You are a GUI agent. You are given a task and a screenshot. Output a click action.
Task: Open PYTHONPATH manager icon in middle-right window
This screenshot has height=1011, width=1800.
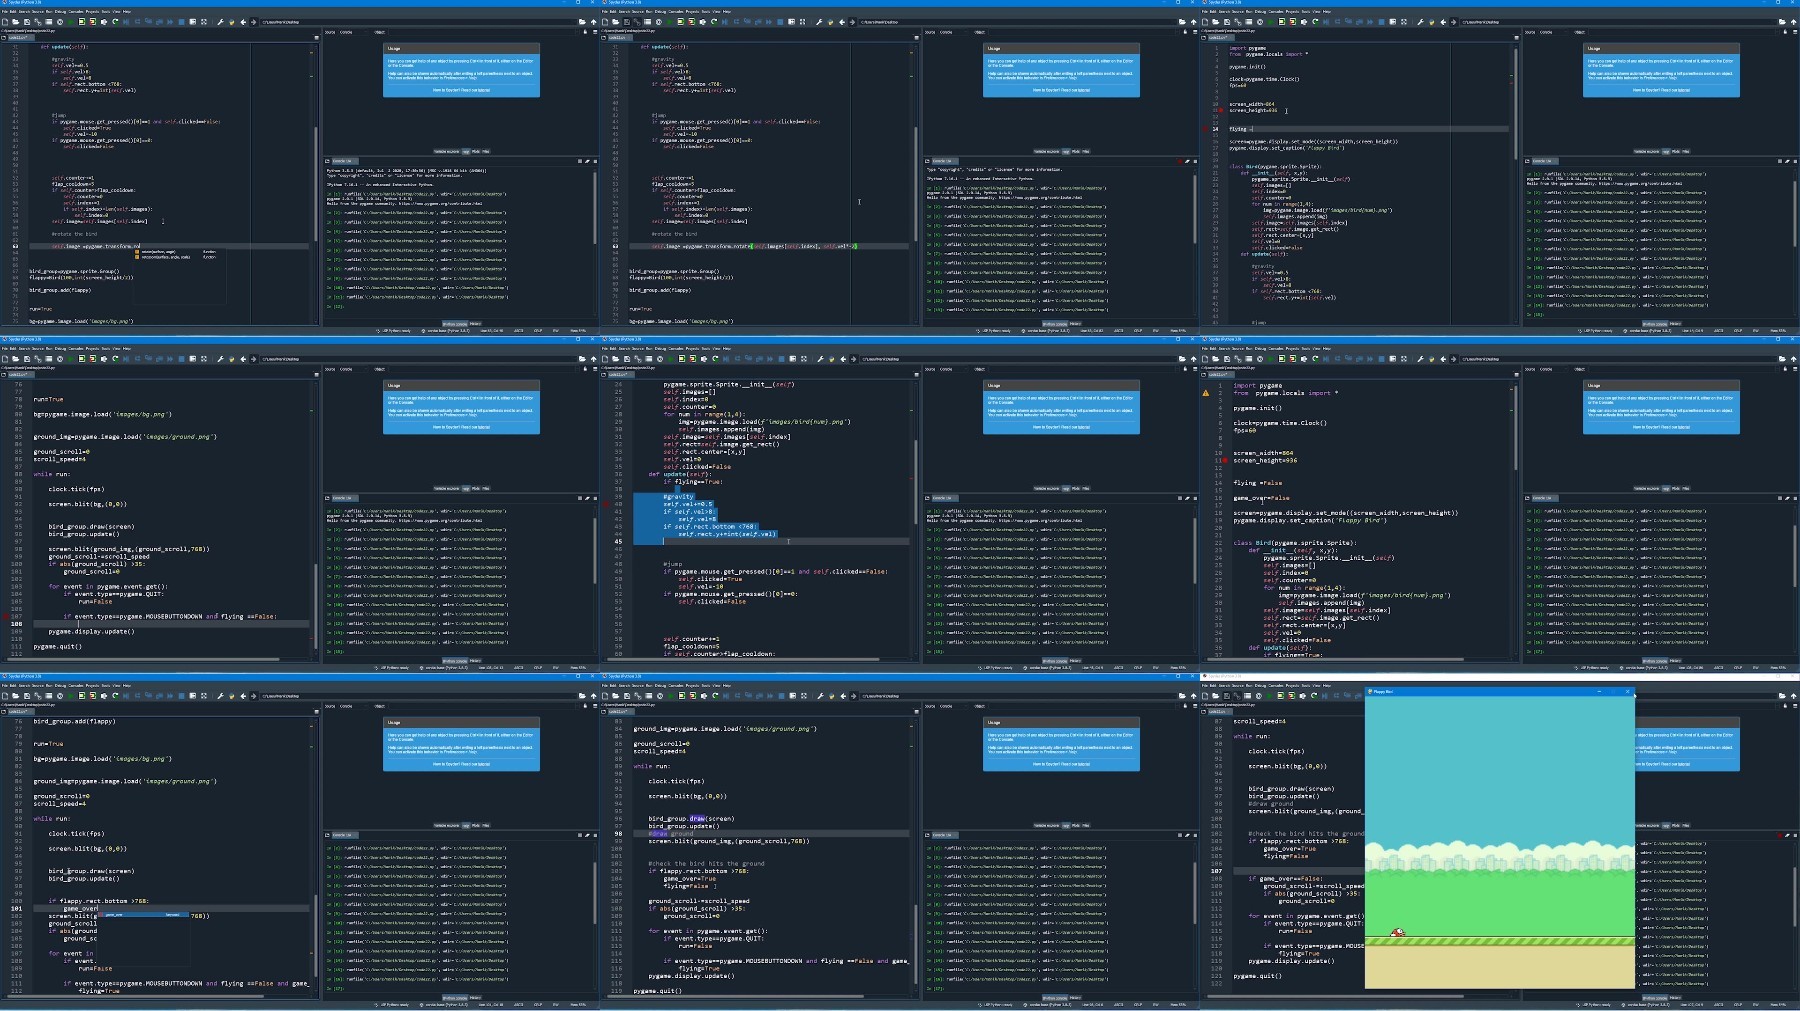tap(1431, 359)
